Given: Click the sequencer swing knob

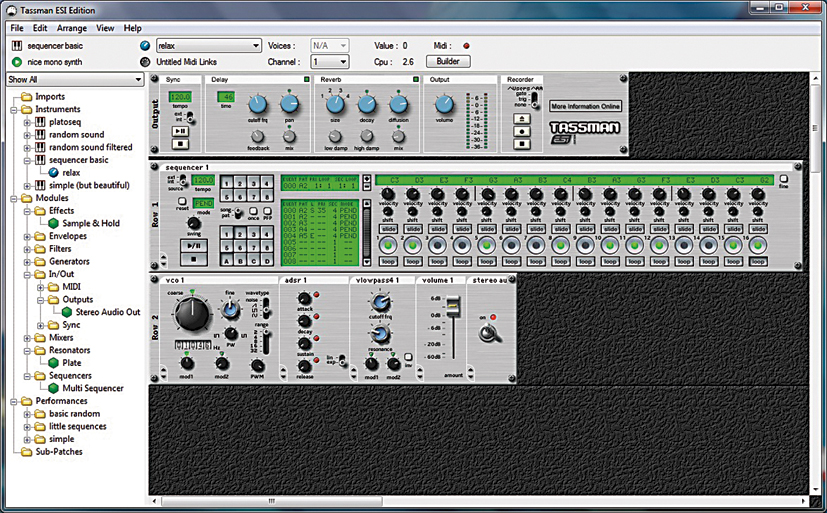Looking at the screenshot, I should coord(194,224).
